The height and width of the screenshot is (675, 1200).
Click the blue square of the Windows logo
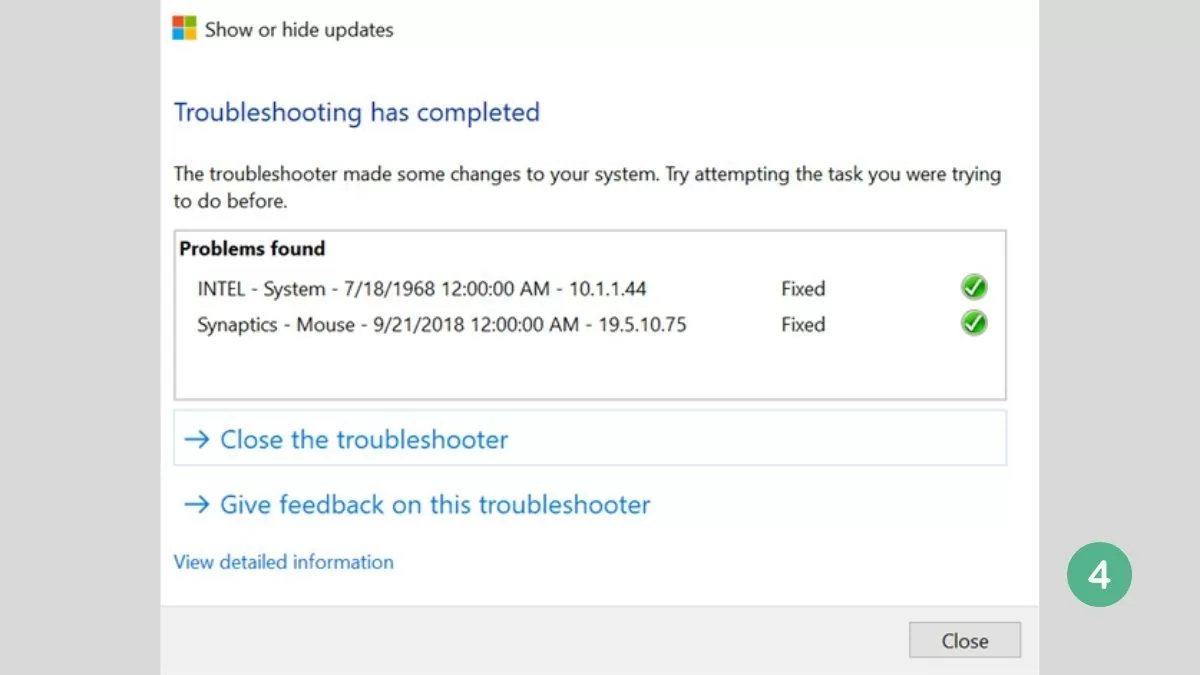[179, 34]
